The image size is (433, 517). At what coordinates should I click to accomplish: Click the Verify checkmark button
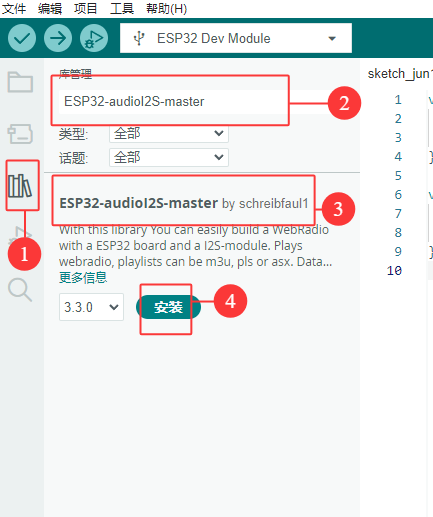click(x=22, y=38)
